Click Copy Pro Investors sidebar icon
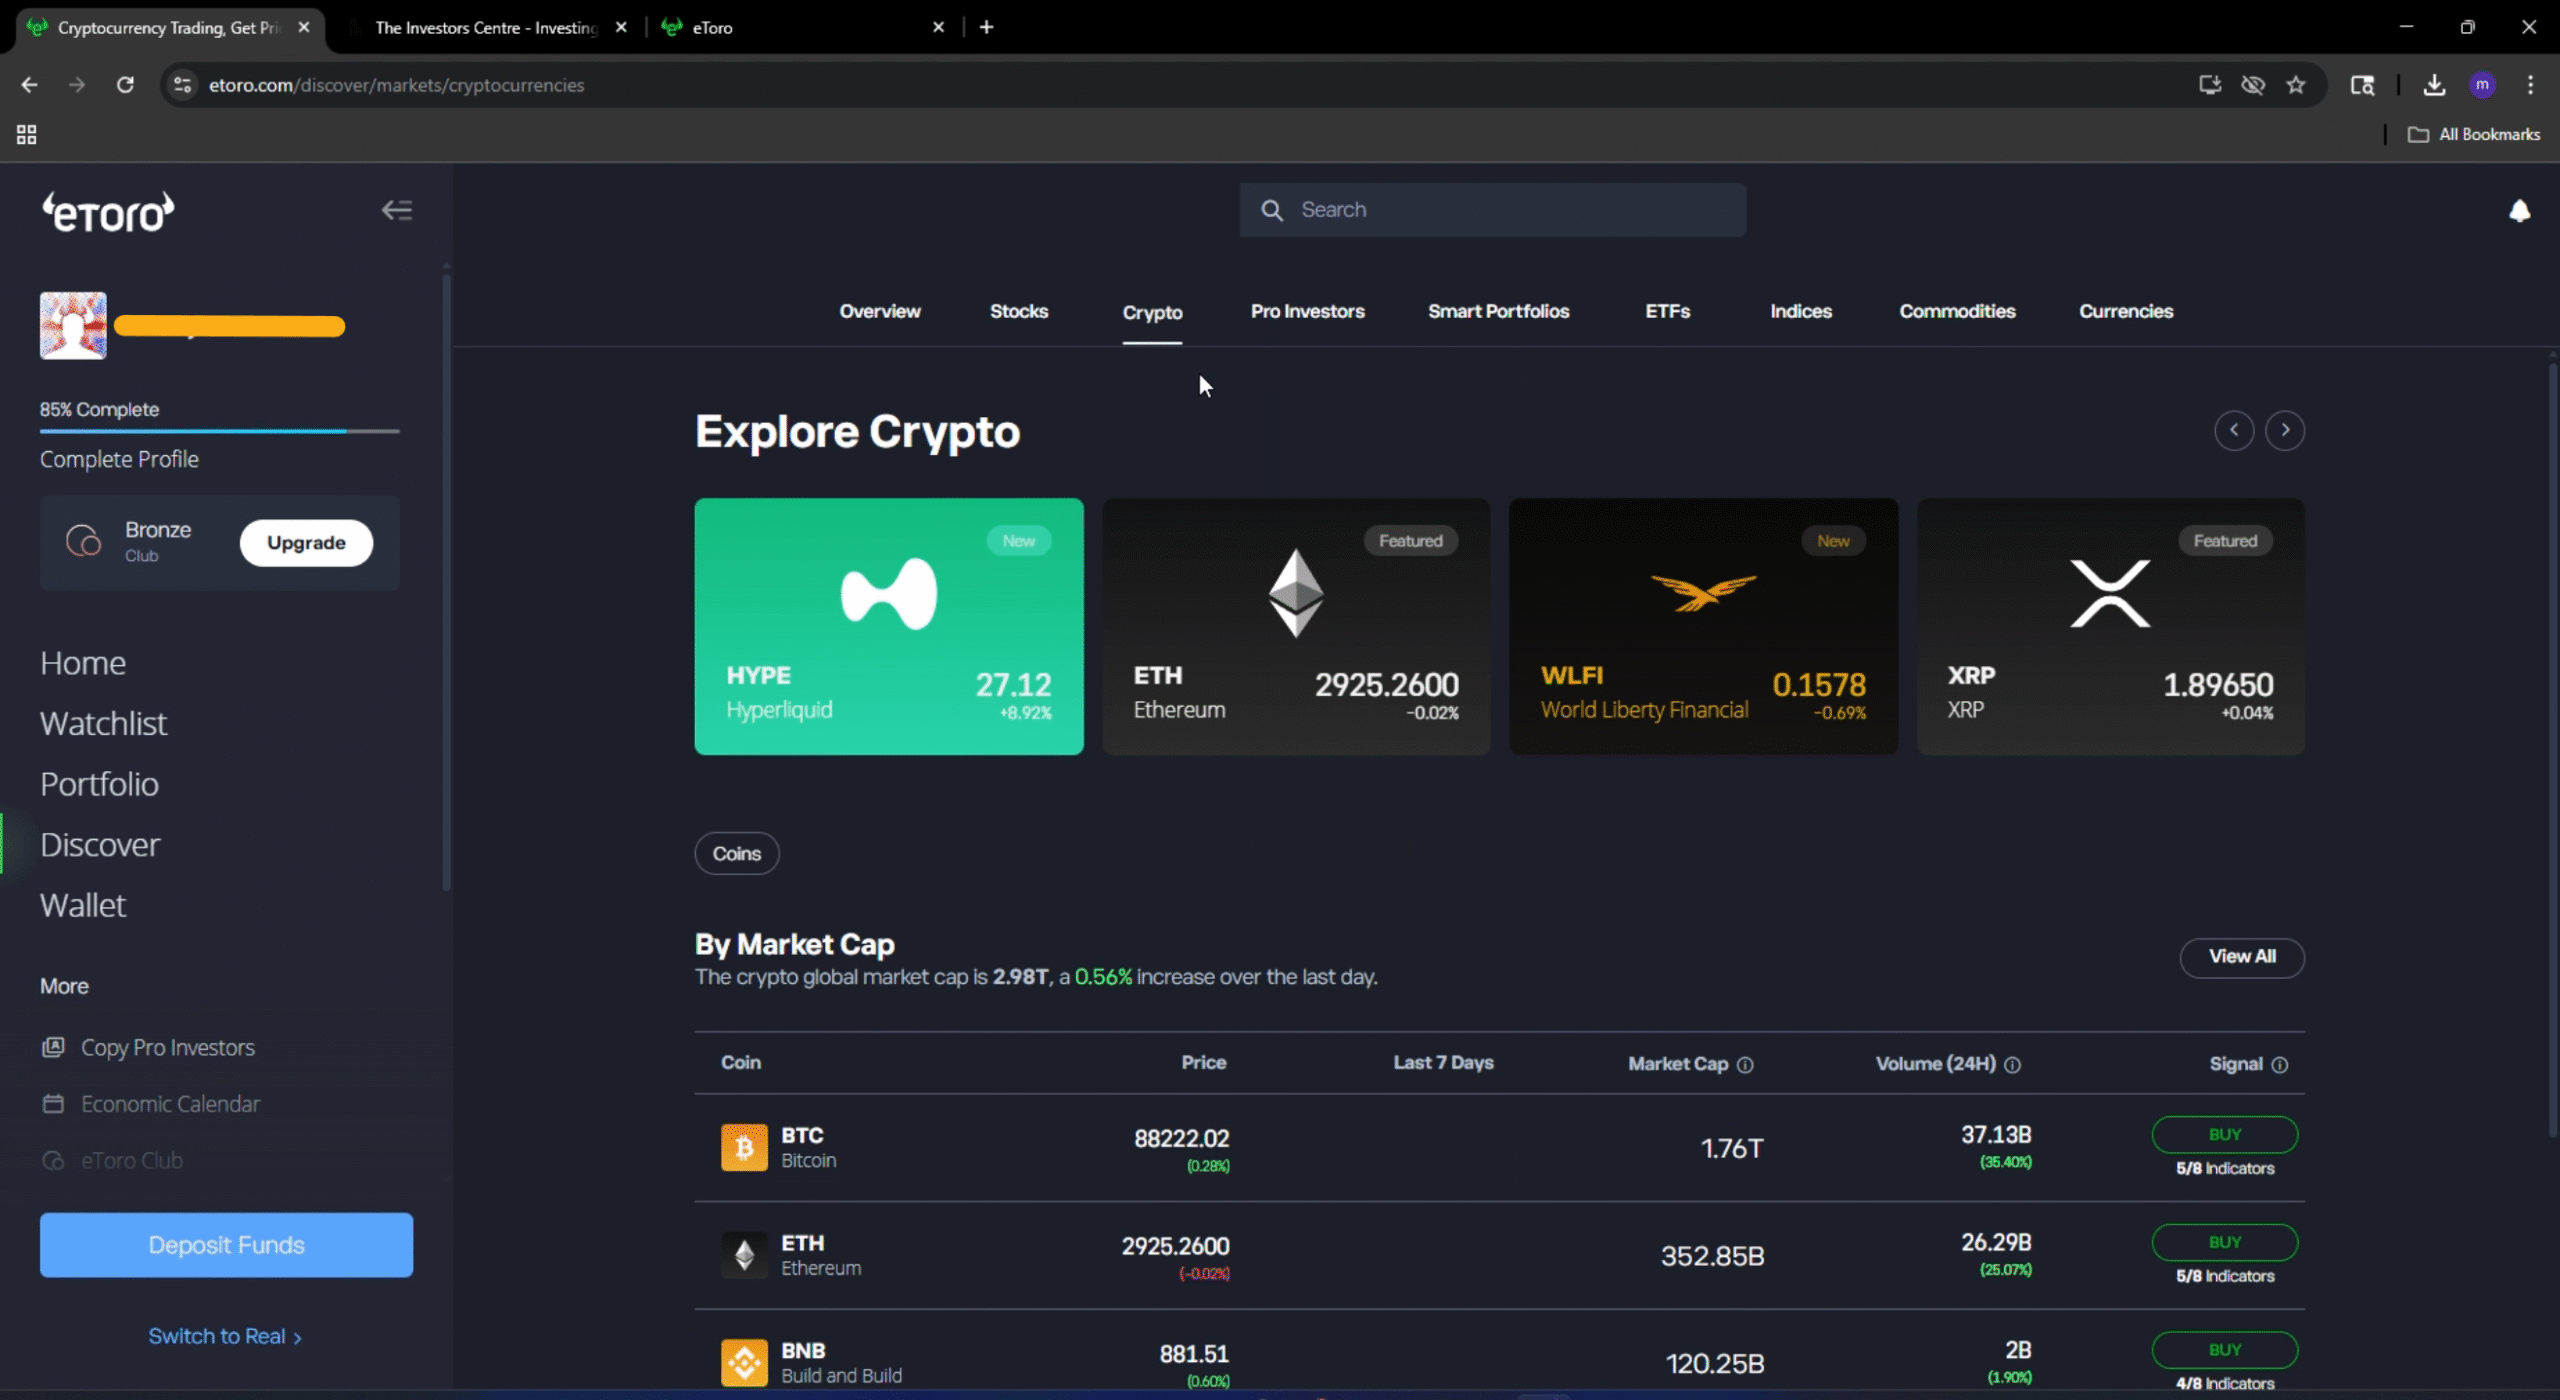2560x1400 pixels. tap(53, 1047)
